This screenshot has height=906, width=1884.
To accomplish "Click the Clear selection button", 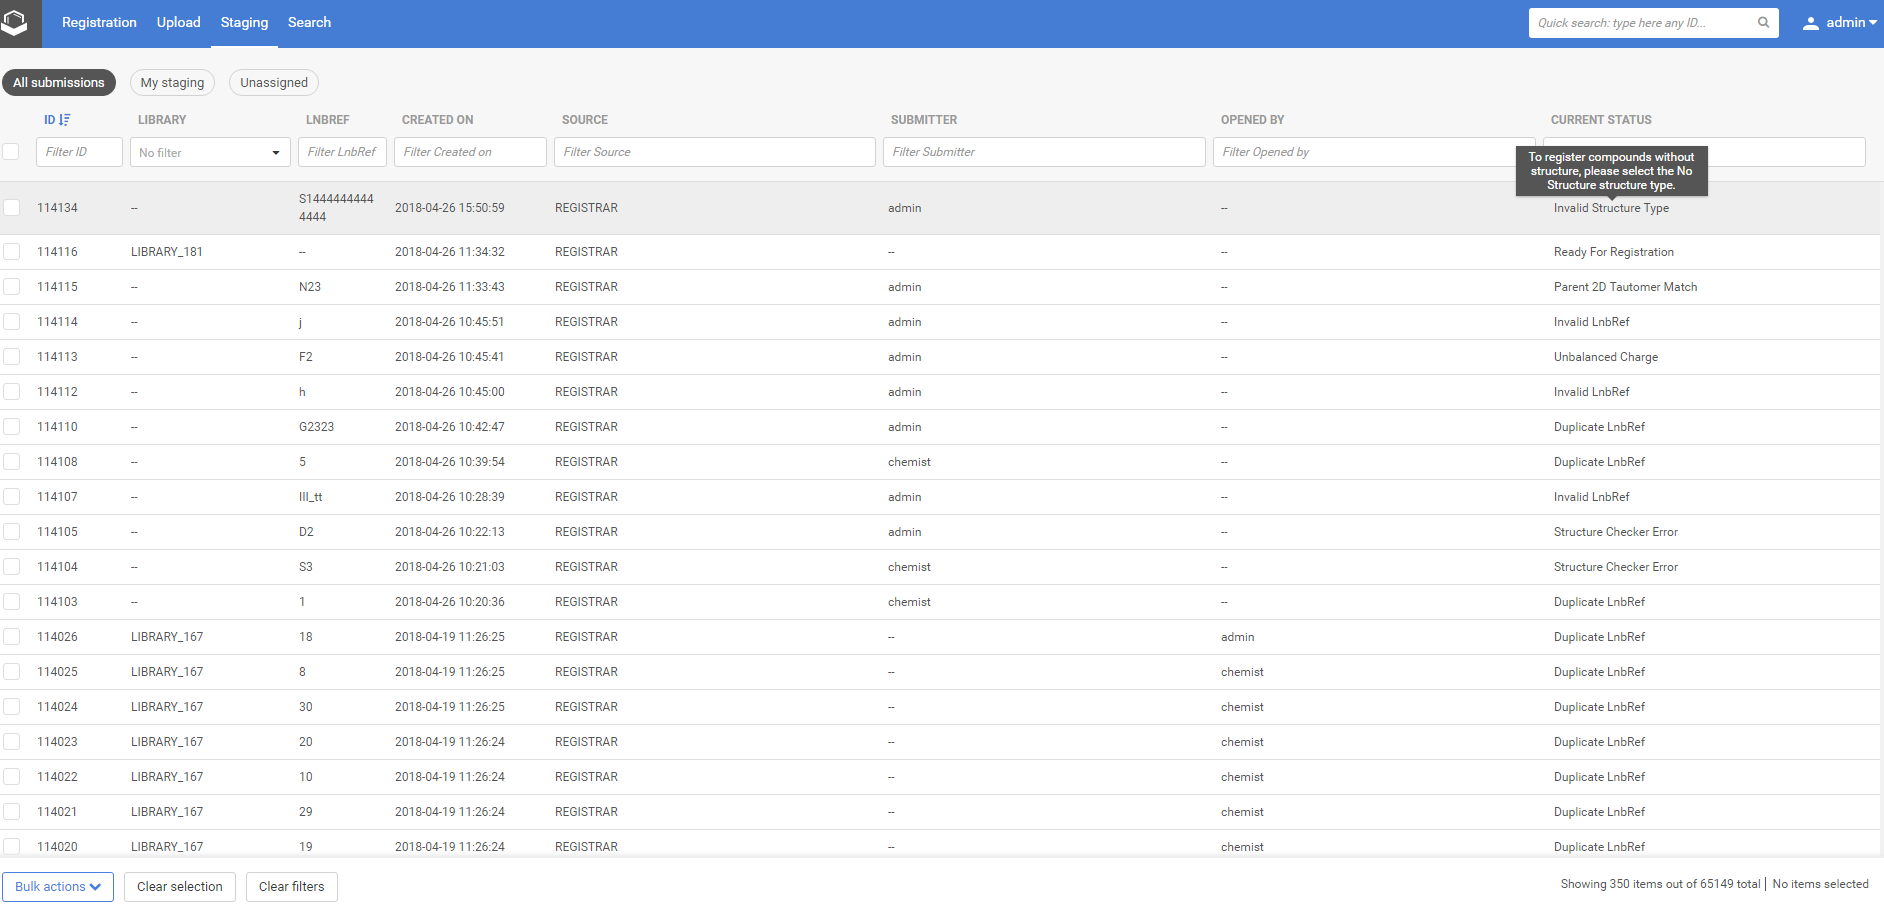I will [180, 887].
